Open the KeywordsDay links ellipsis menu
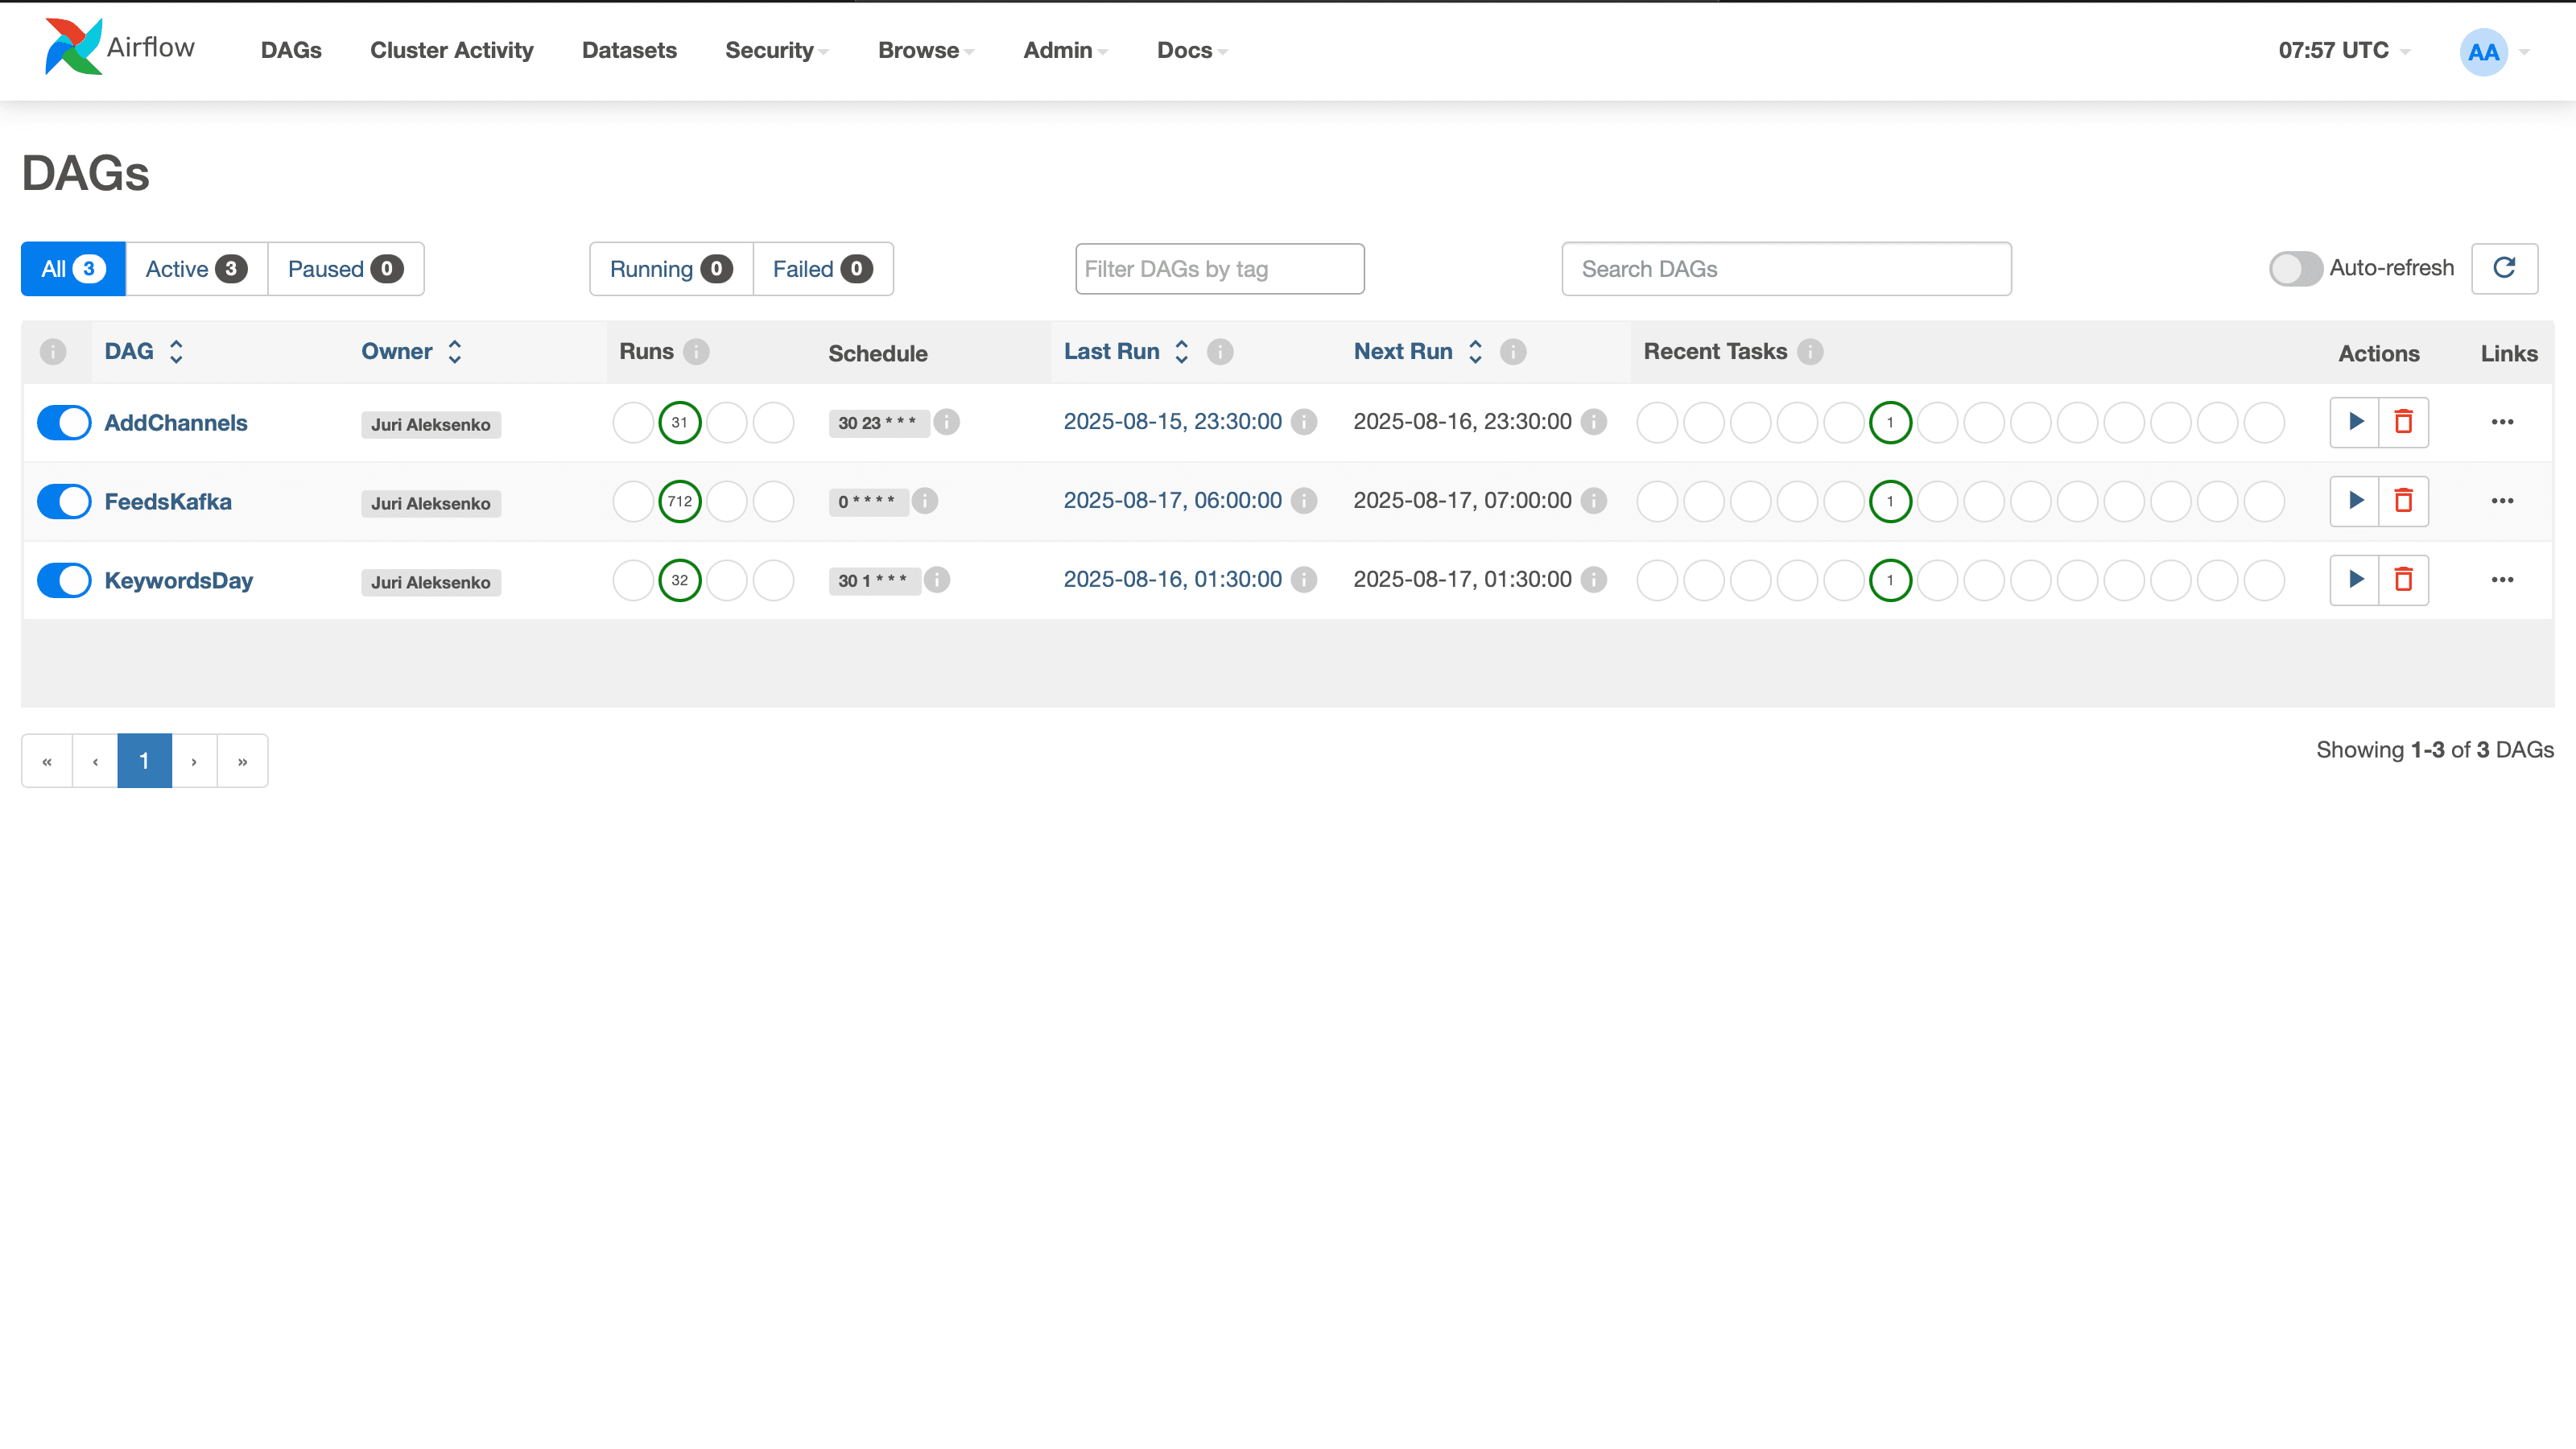2576x1449 pixels. (2502, 579)
